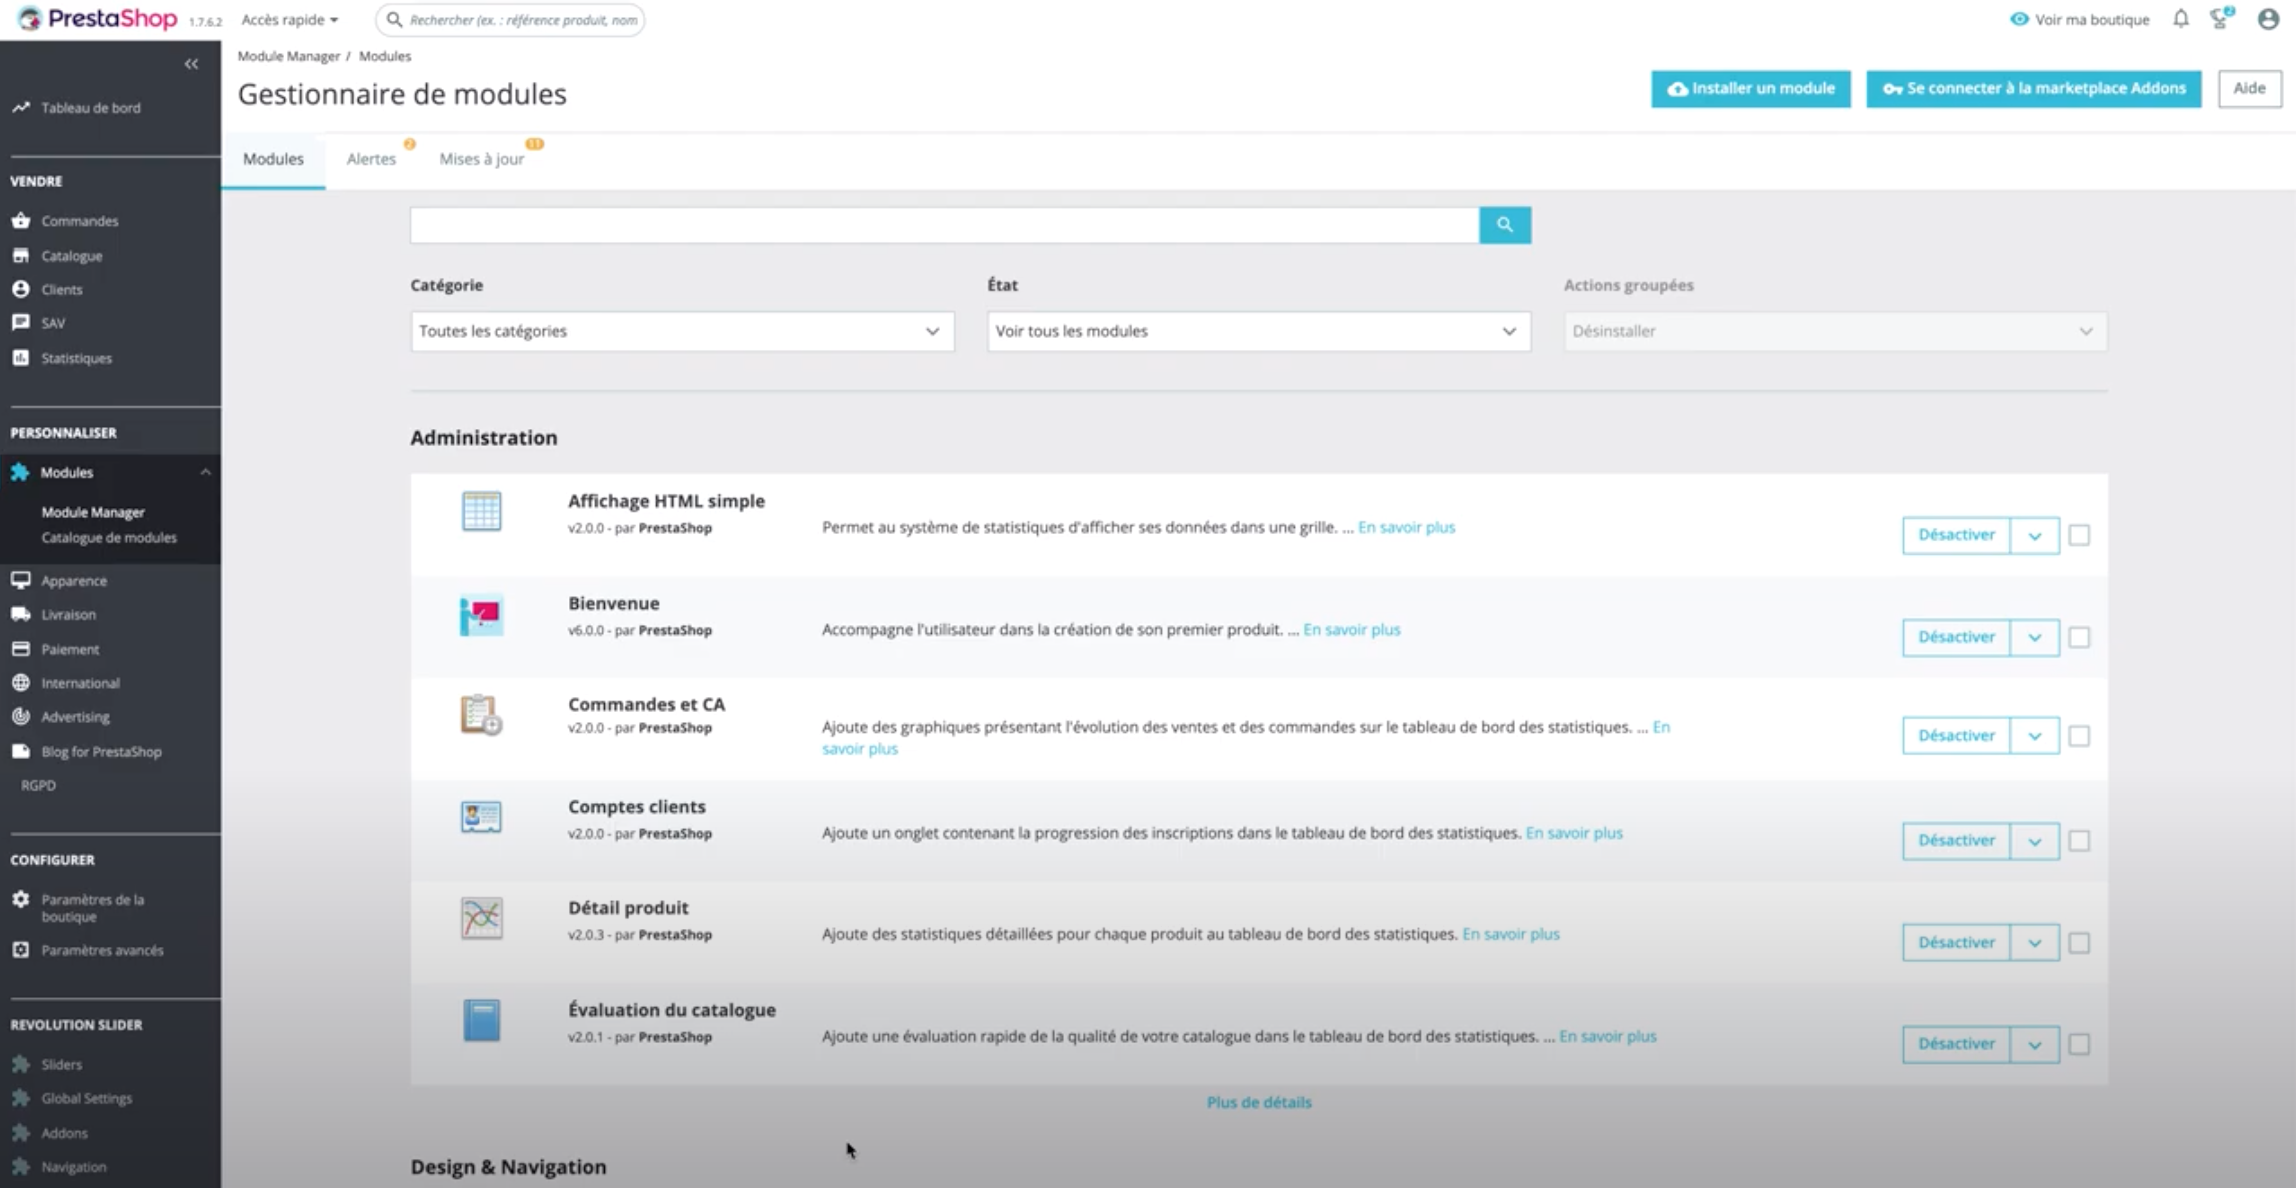Image resolution: width=2296 pixels, height=1188 pixels.
Task: Tick the Détail produit module checkbox
Action: pos(2081,942)
